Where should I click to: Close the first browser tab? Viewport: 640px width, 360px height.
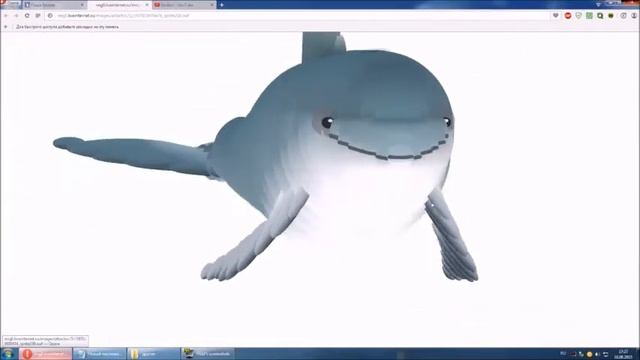click(x=82, y=5)
